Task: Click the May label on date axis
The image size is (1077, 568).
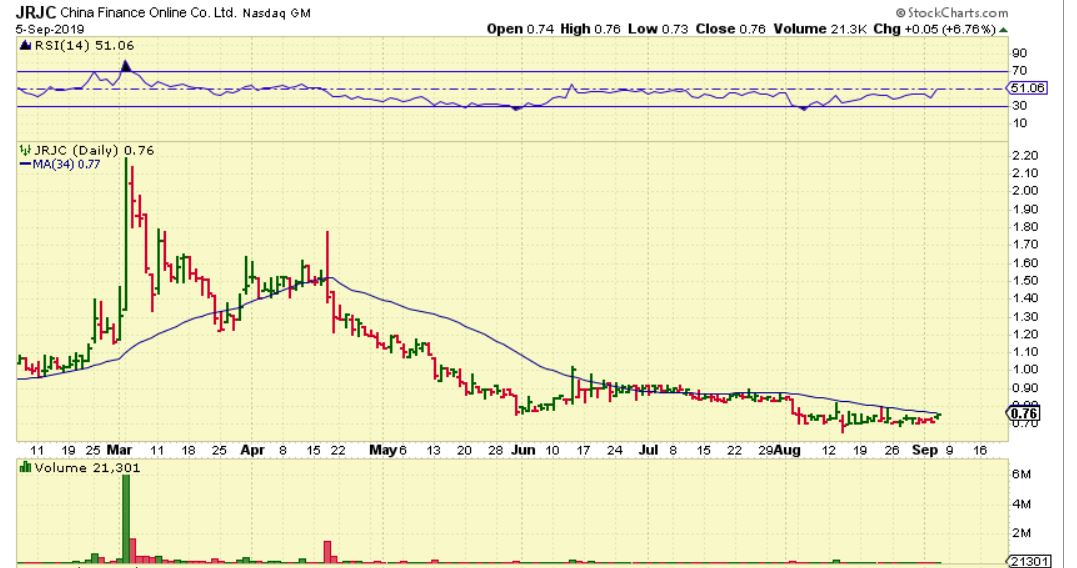Action: pyautogui.click(x=383, y=451)
